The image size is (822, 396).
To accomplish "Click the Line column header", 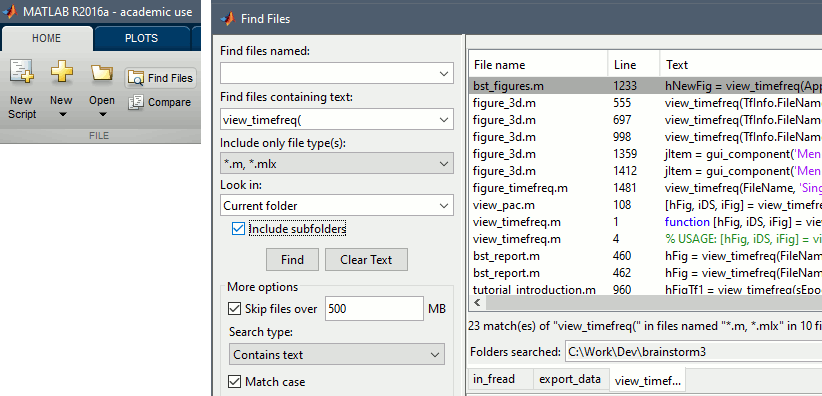I will coord(633,65).
